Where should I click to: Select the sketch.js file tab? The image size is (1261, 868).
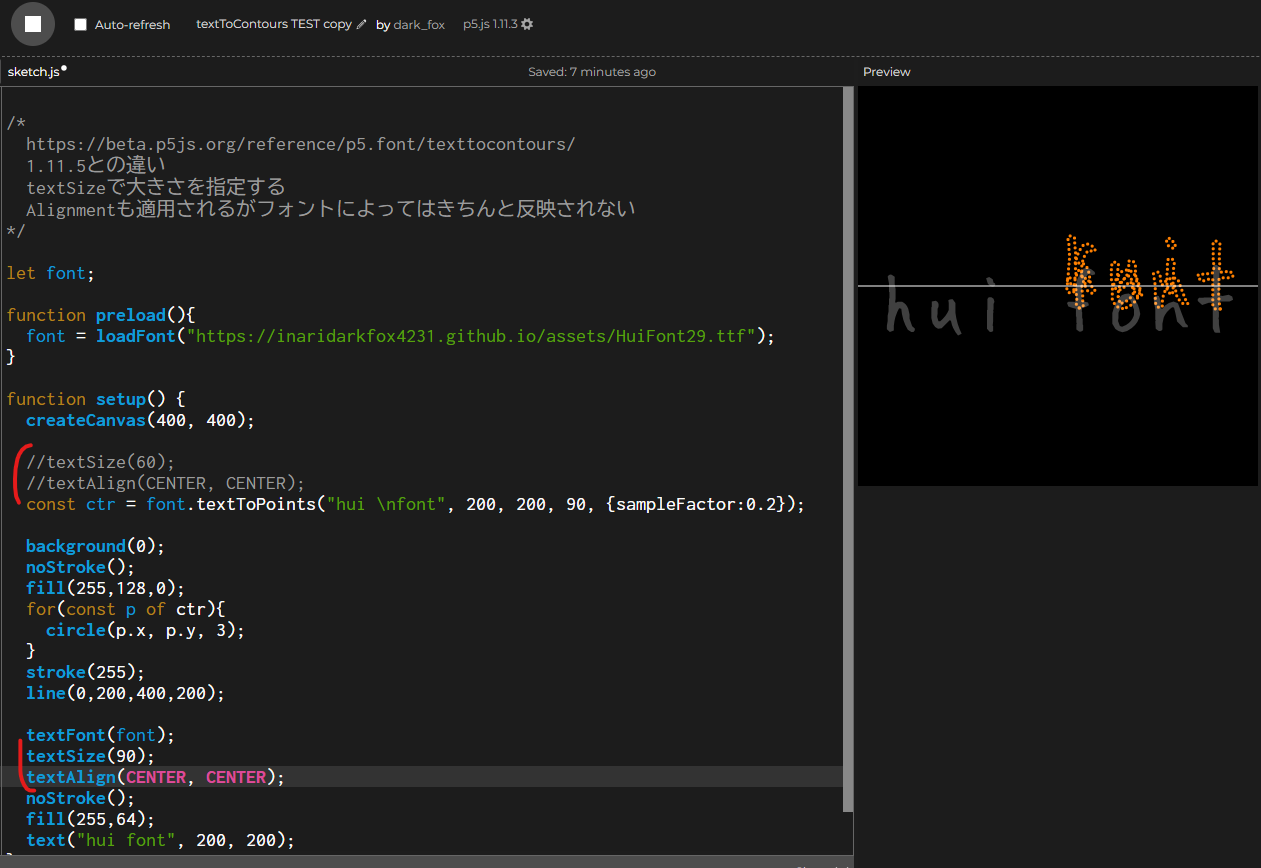[x=33, y=72]
